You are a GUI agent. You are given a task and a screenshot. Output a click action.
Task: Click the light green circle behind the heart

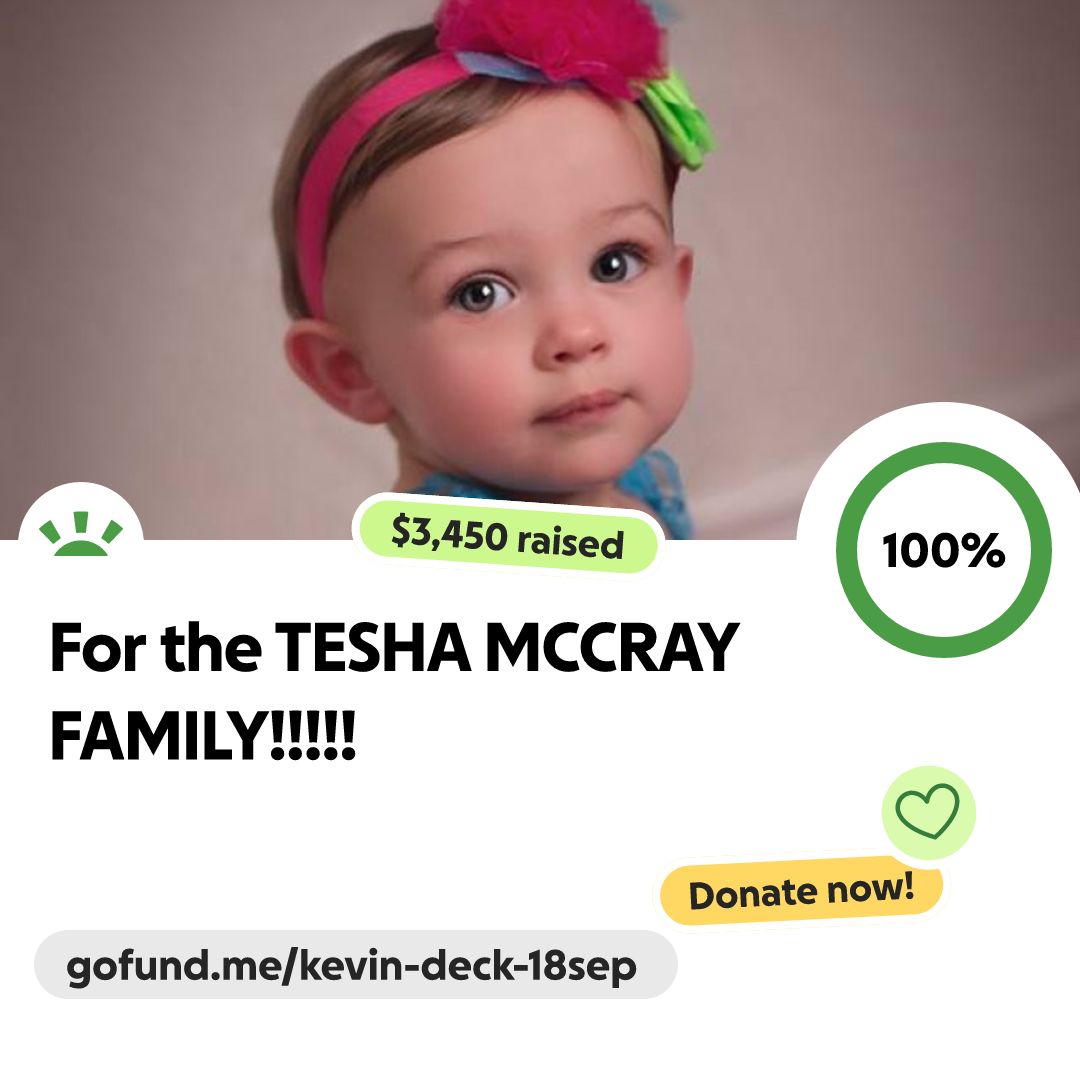(928, 812)
